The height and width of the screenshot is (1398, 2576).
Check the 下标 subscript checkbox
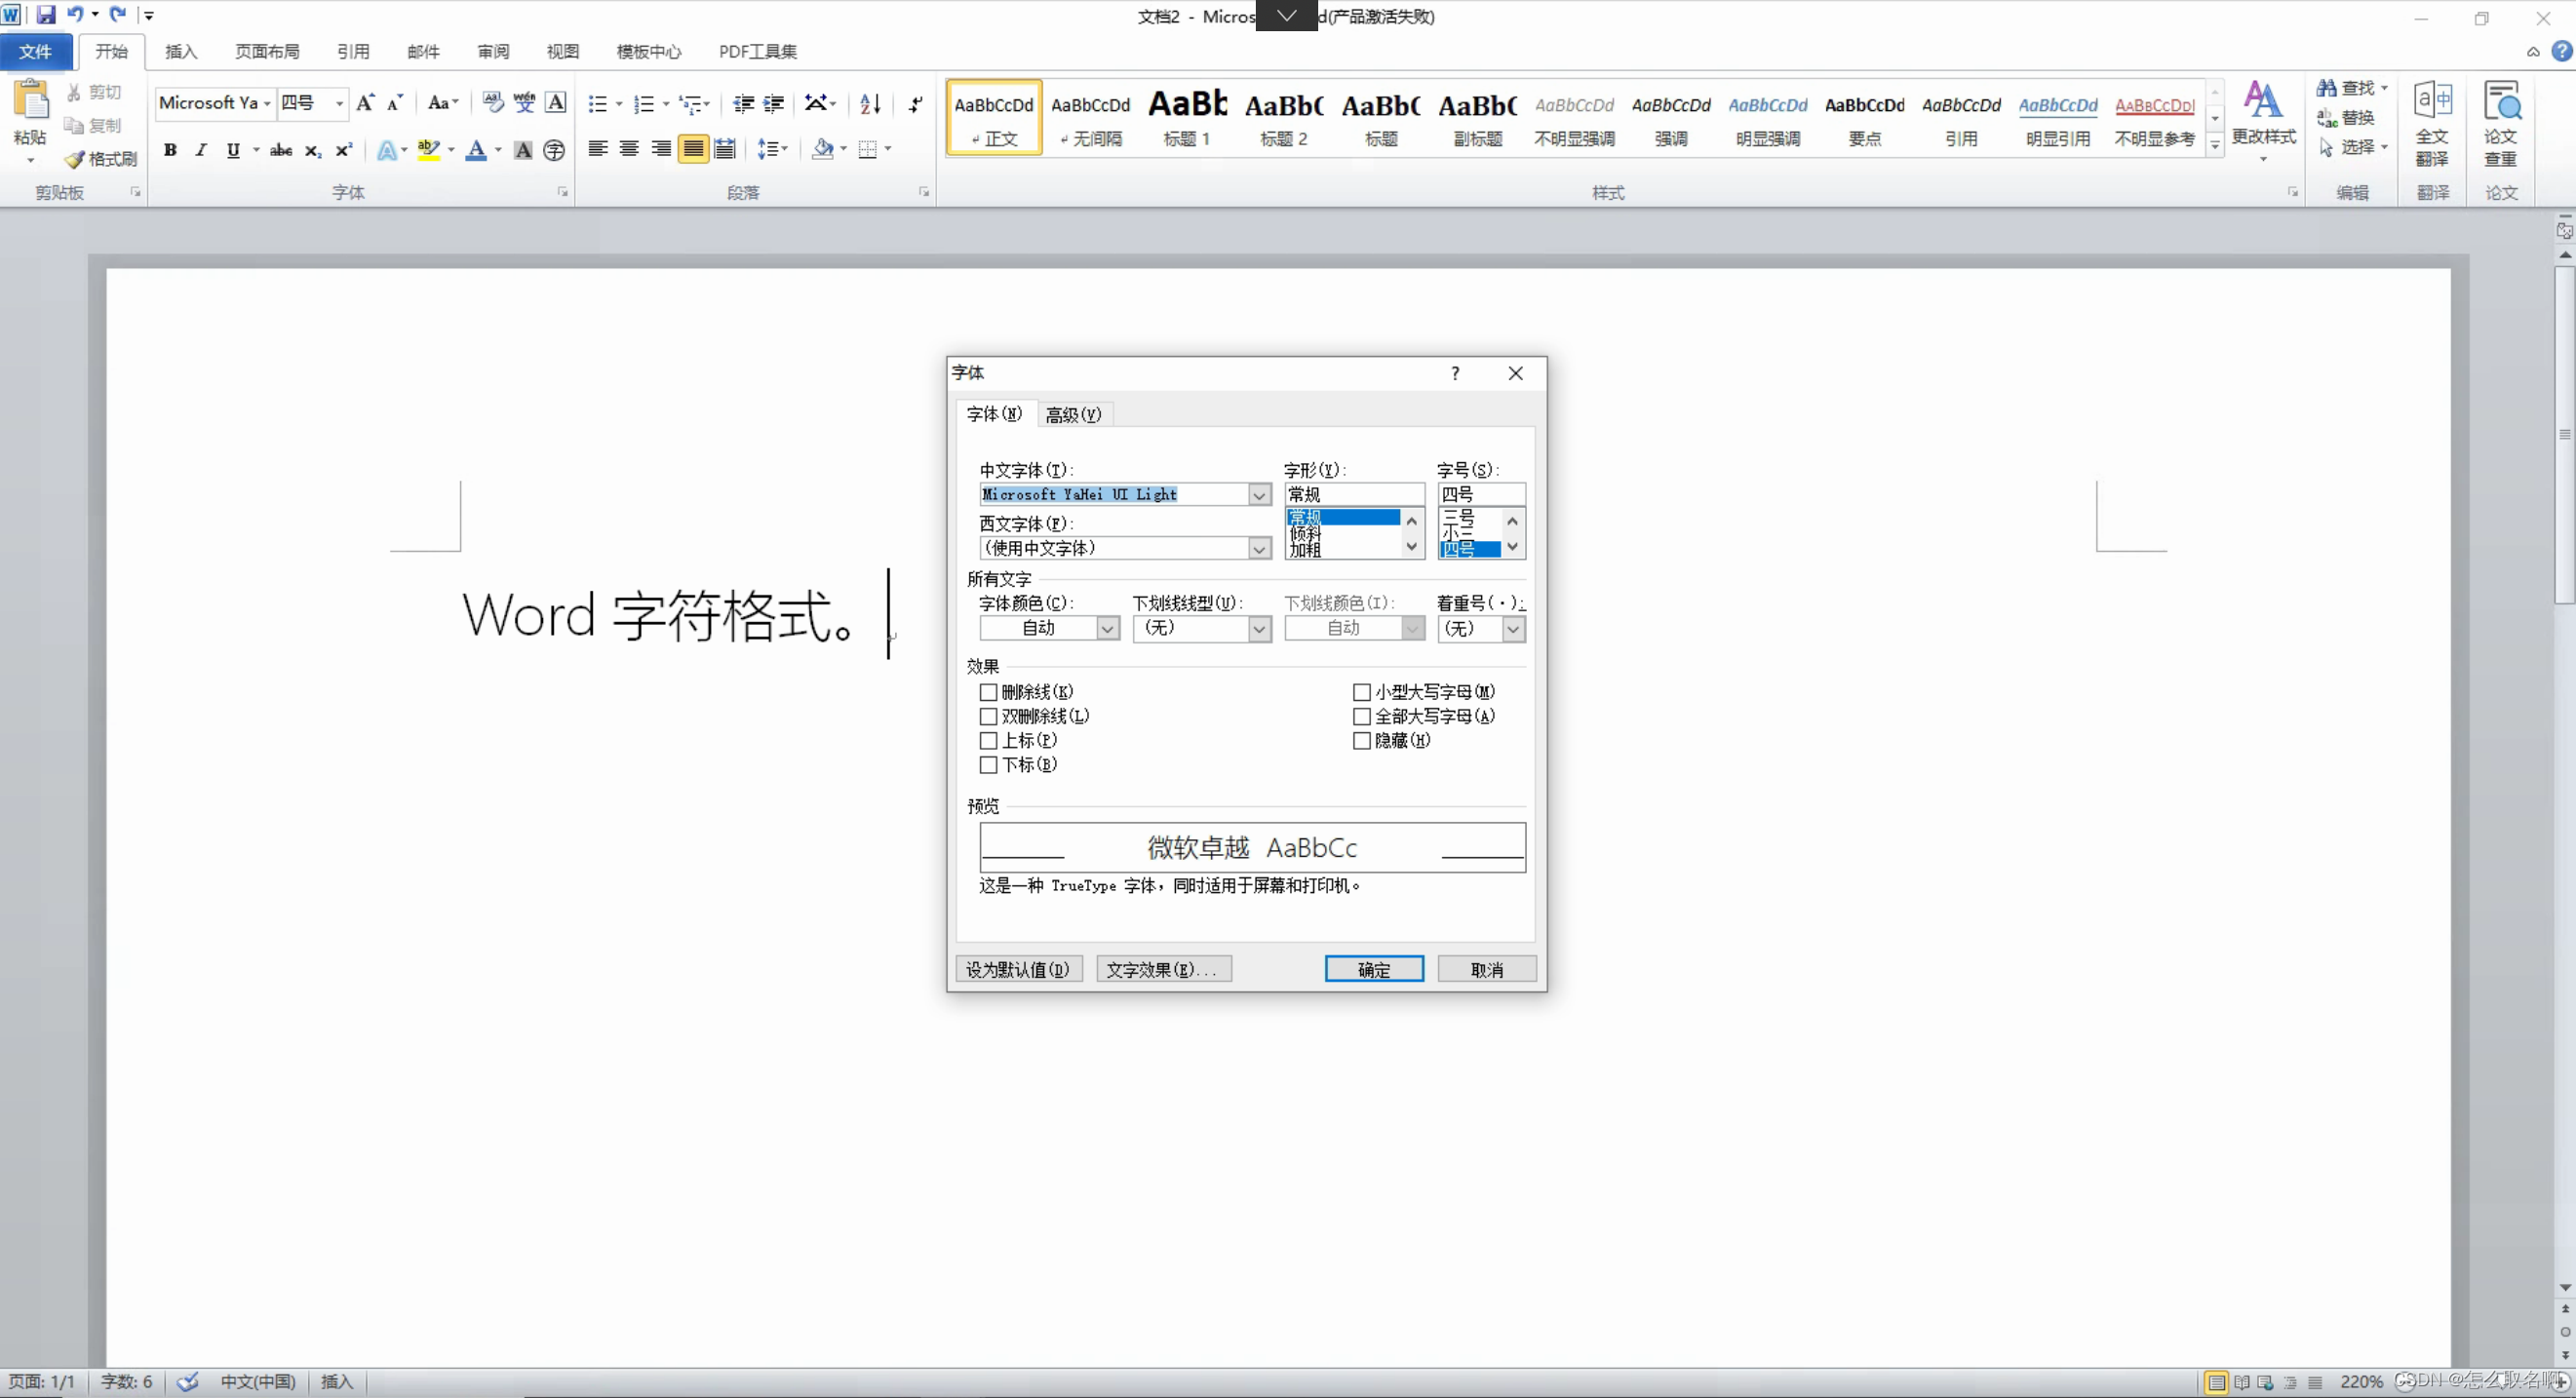pos(988,765)
